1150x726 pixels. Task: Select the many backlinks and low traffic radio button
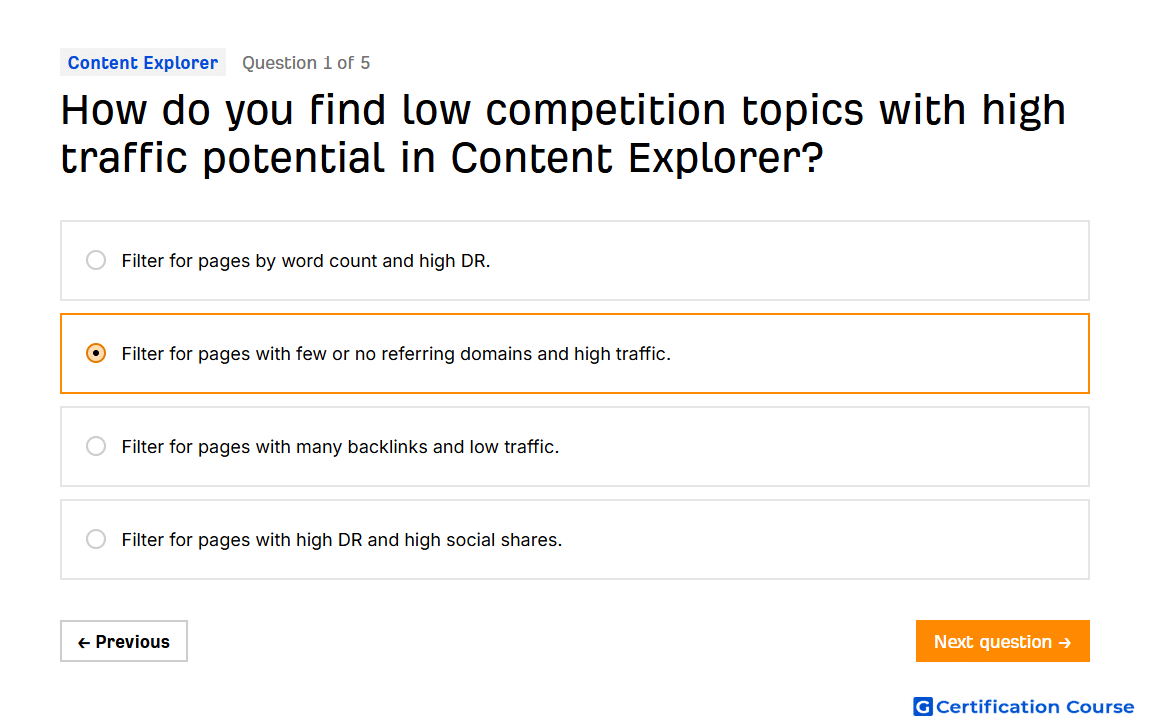(x=96, y=447)
